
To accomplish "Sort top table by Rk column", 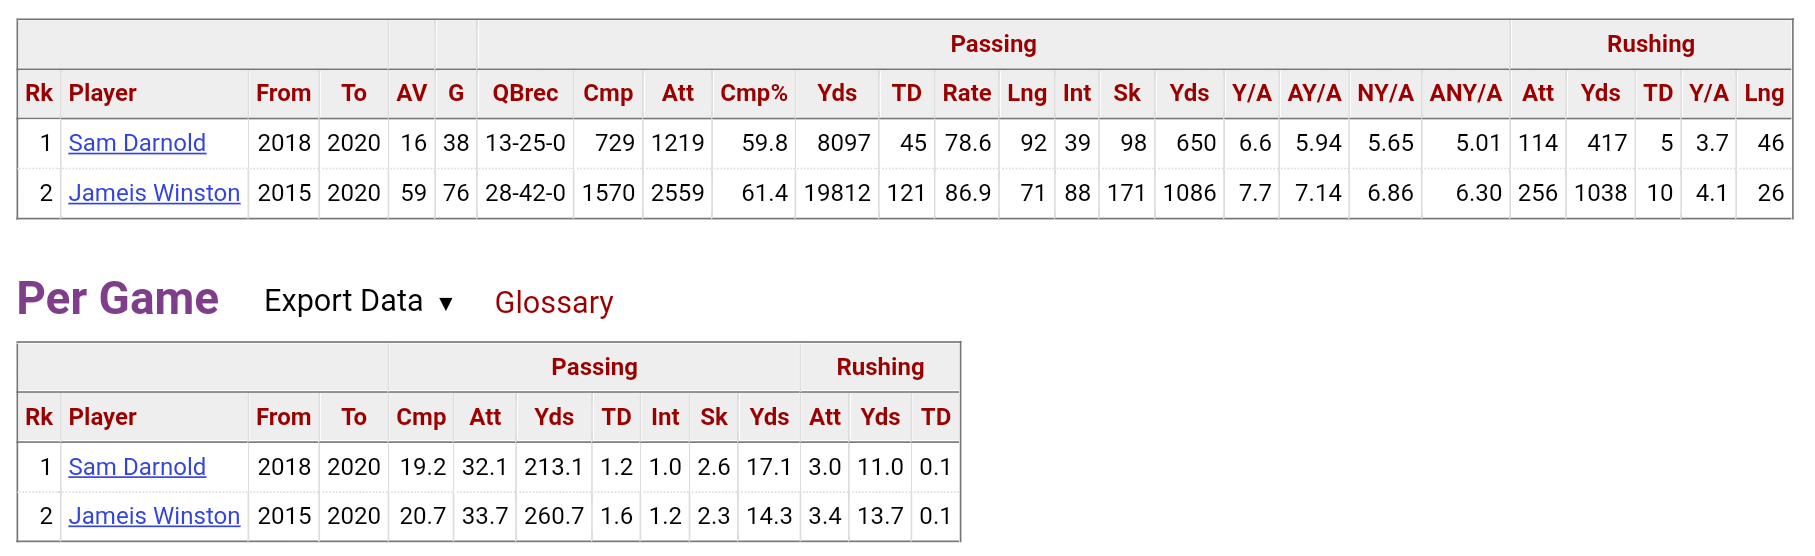I will [x=39, y=94].
